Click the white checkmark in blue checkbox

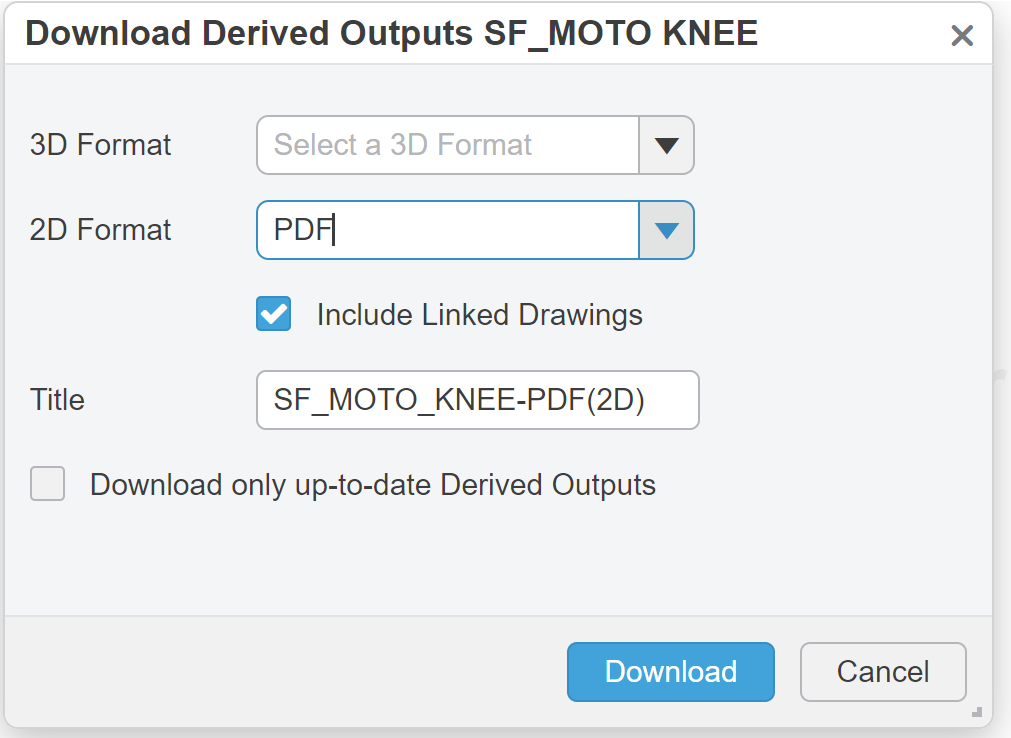click(x=274, y=314)
